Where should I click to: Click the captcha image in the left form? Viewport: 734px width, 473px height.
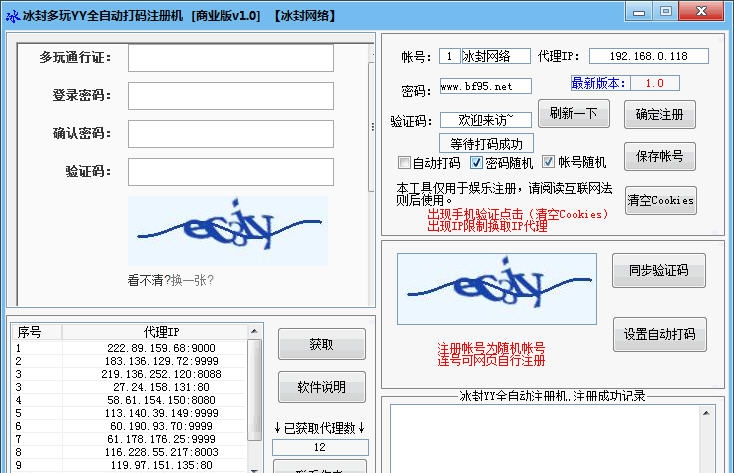tap(228, 230)
